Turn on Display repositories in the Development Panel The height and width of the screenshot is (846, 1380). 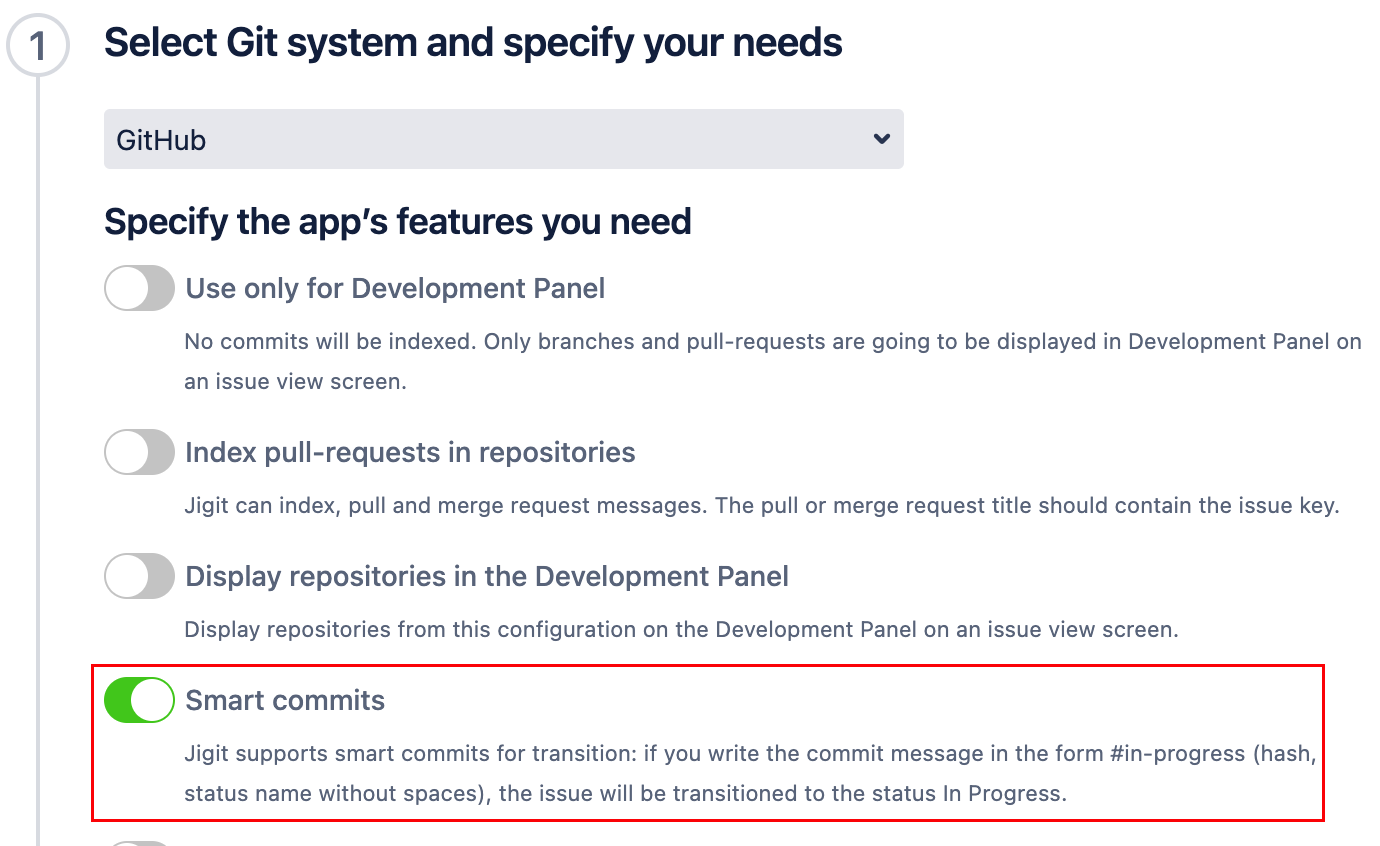139,577
